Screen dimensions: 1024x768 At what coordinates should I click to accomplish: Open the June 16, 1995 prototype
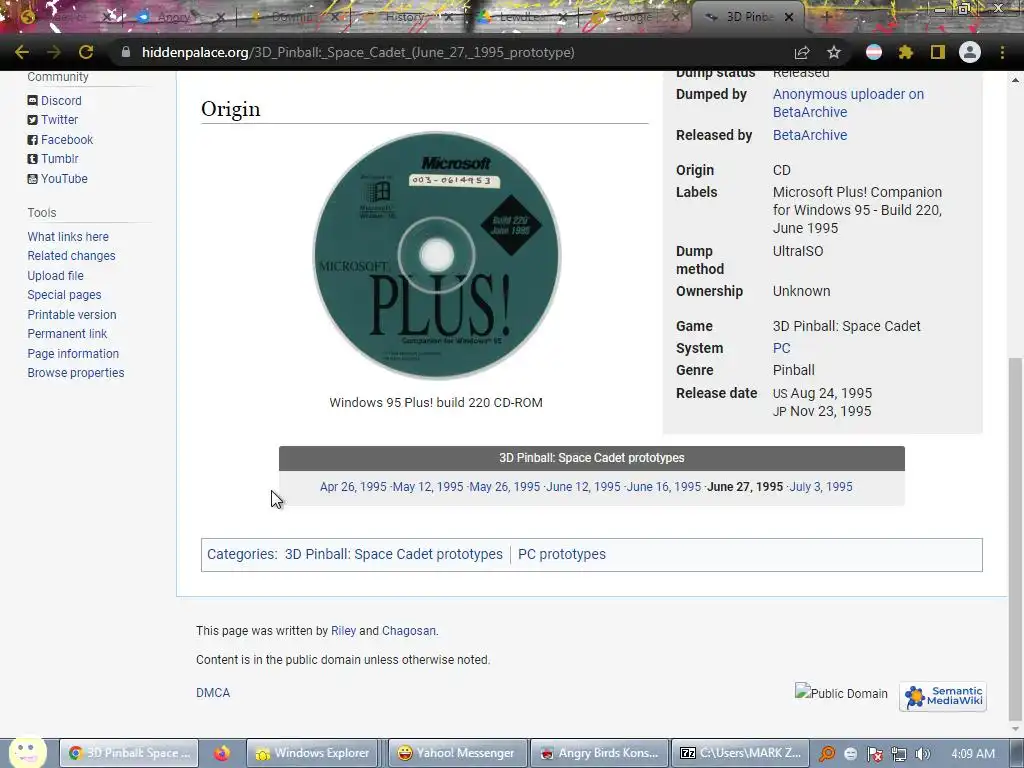tap(664, 487)
